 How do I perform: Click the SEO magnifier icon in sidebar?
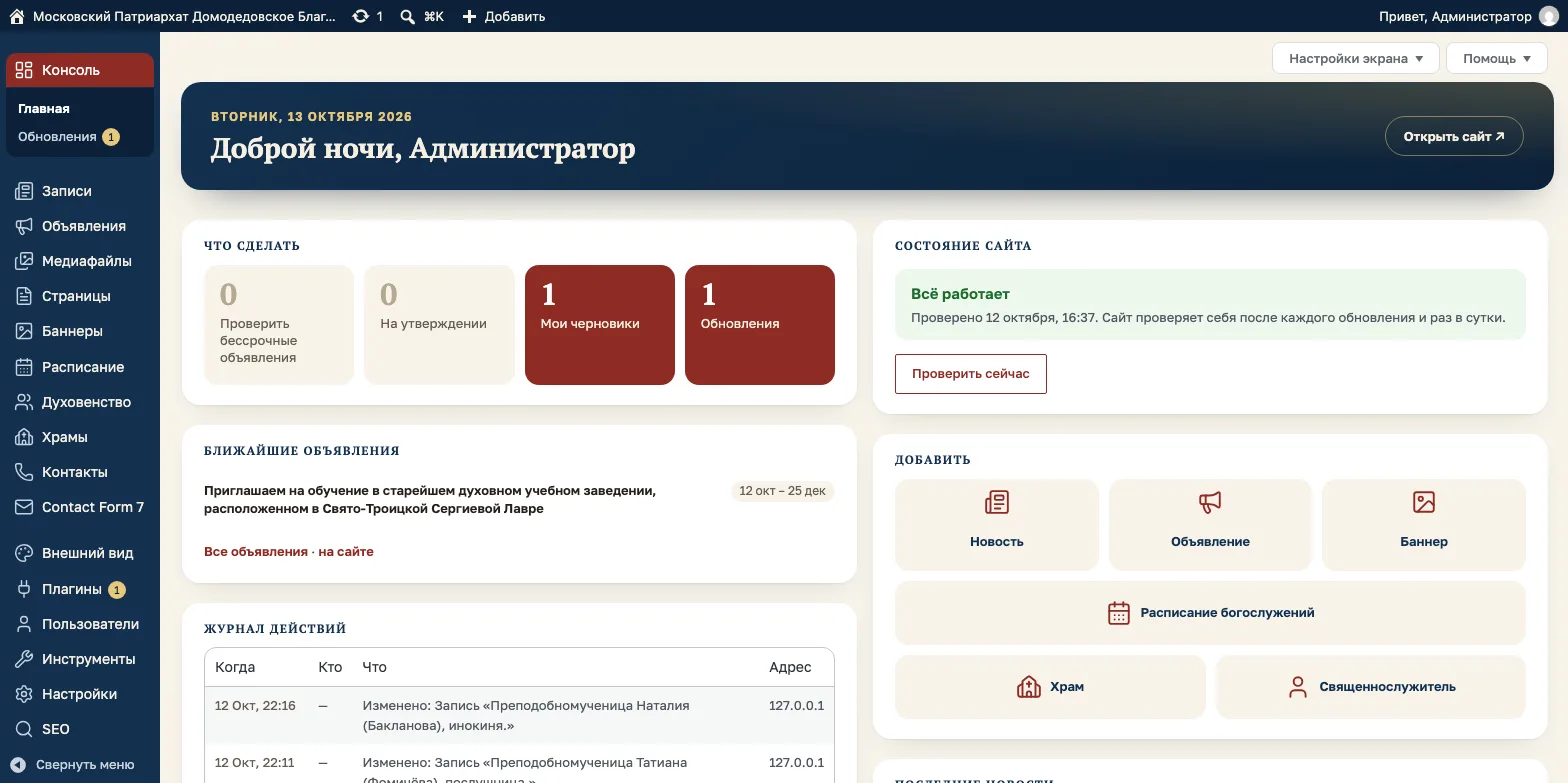24,729
